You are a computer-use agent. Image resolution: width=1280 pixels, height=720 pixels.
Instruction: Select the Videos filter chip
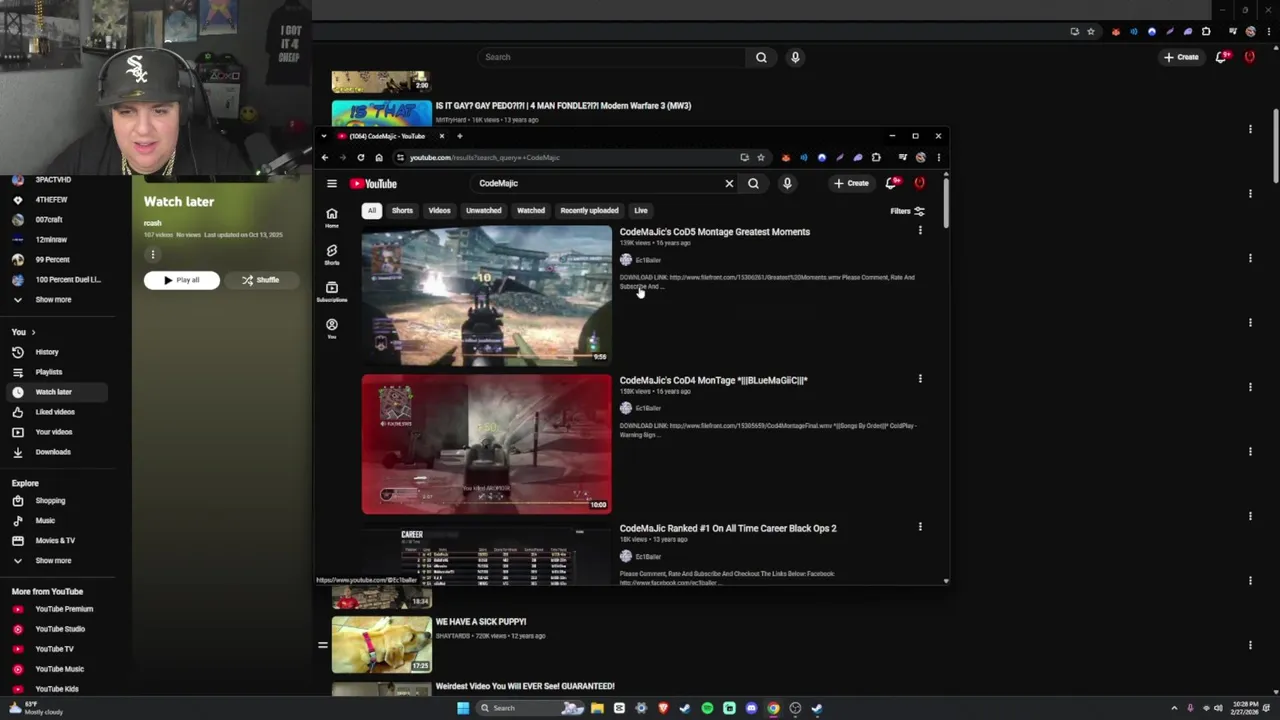[439, 211]
